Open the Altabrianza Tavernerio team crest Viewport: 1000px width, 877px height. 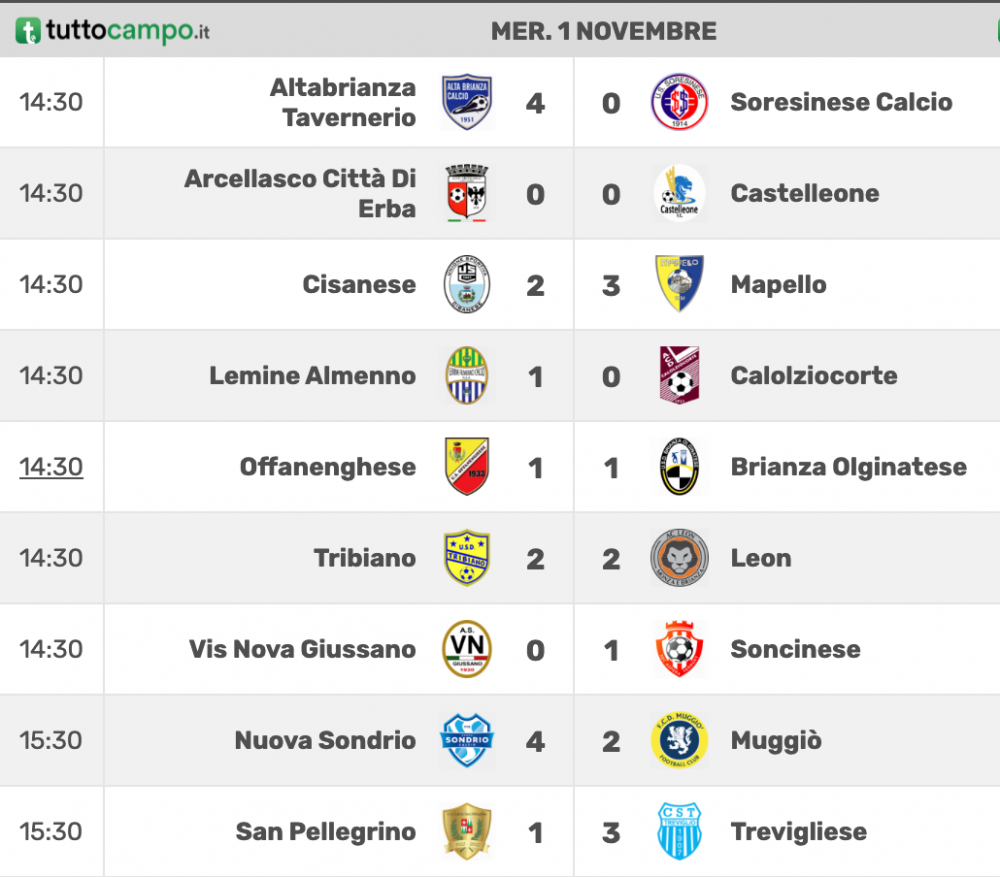(467, 102)
